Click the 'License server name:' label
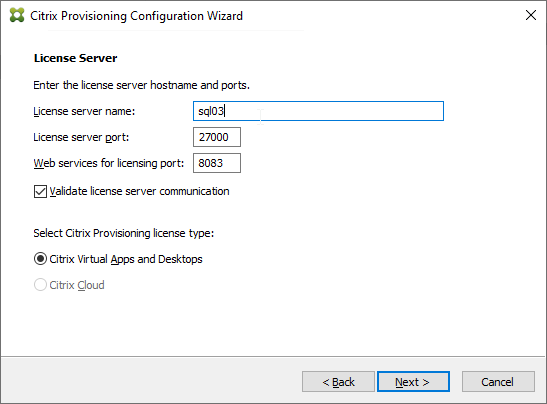 click(x=84, y=111)
